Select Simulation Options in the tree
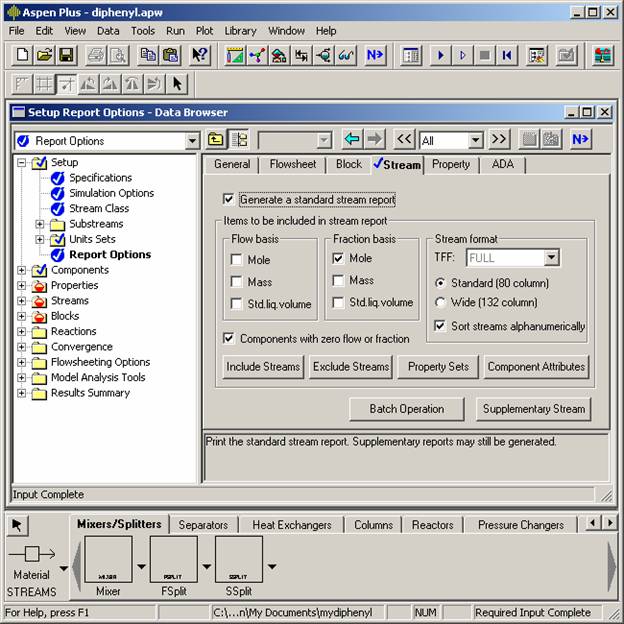The image size is (624, 624). click(111, 193)
